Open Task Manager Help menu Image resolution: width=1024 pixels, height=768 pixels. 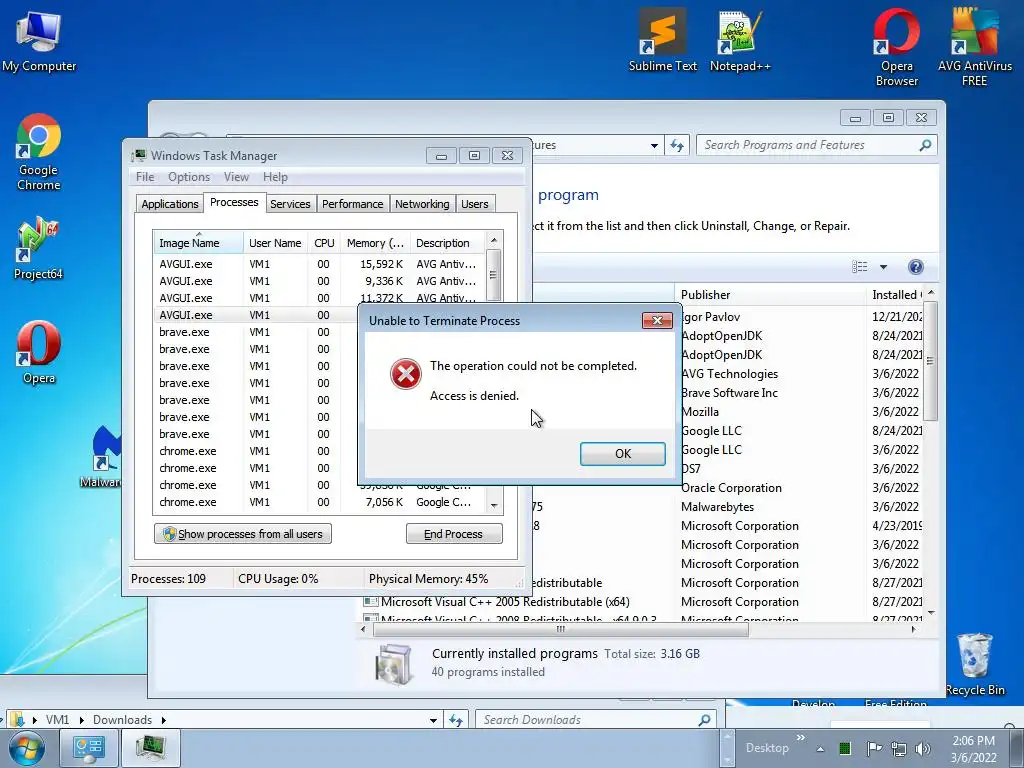point(275,177)
